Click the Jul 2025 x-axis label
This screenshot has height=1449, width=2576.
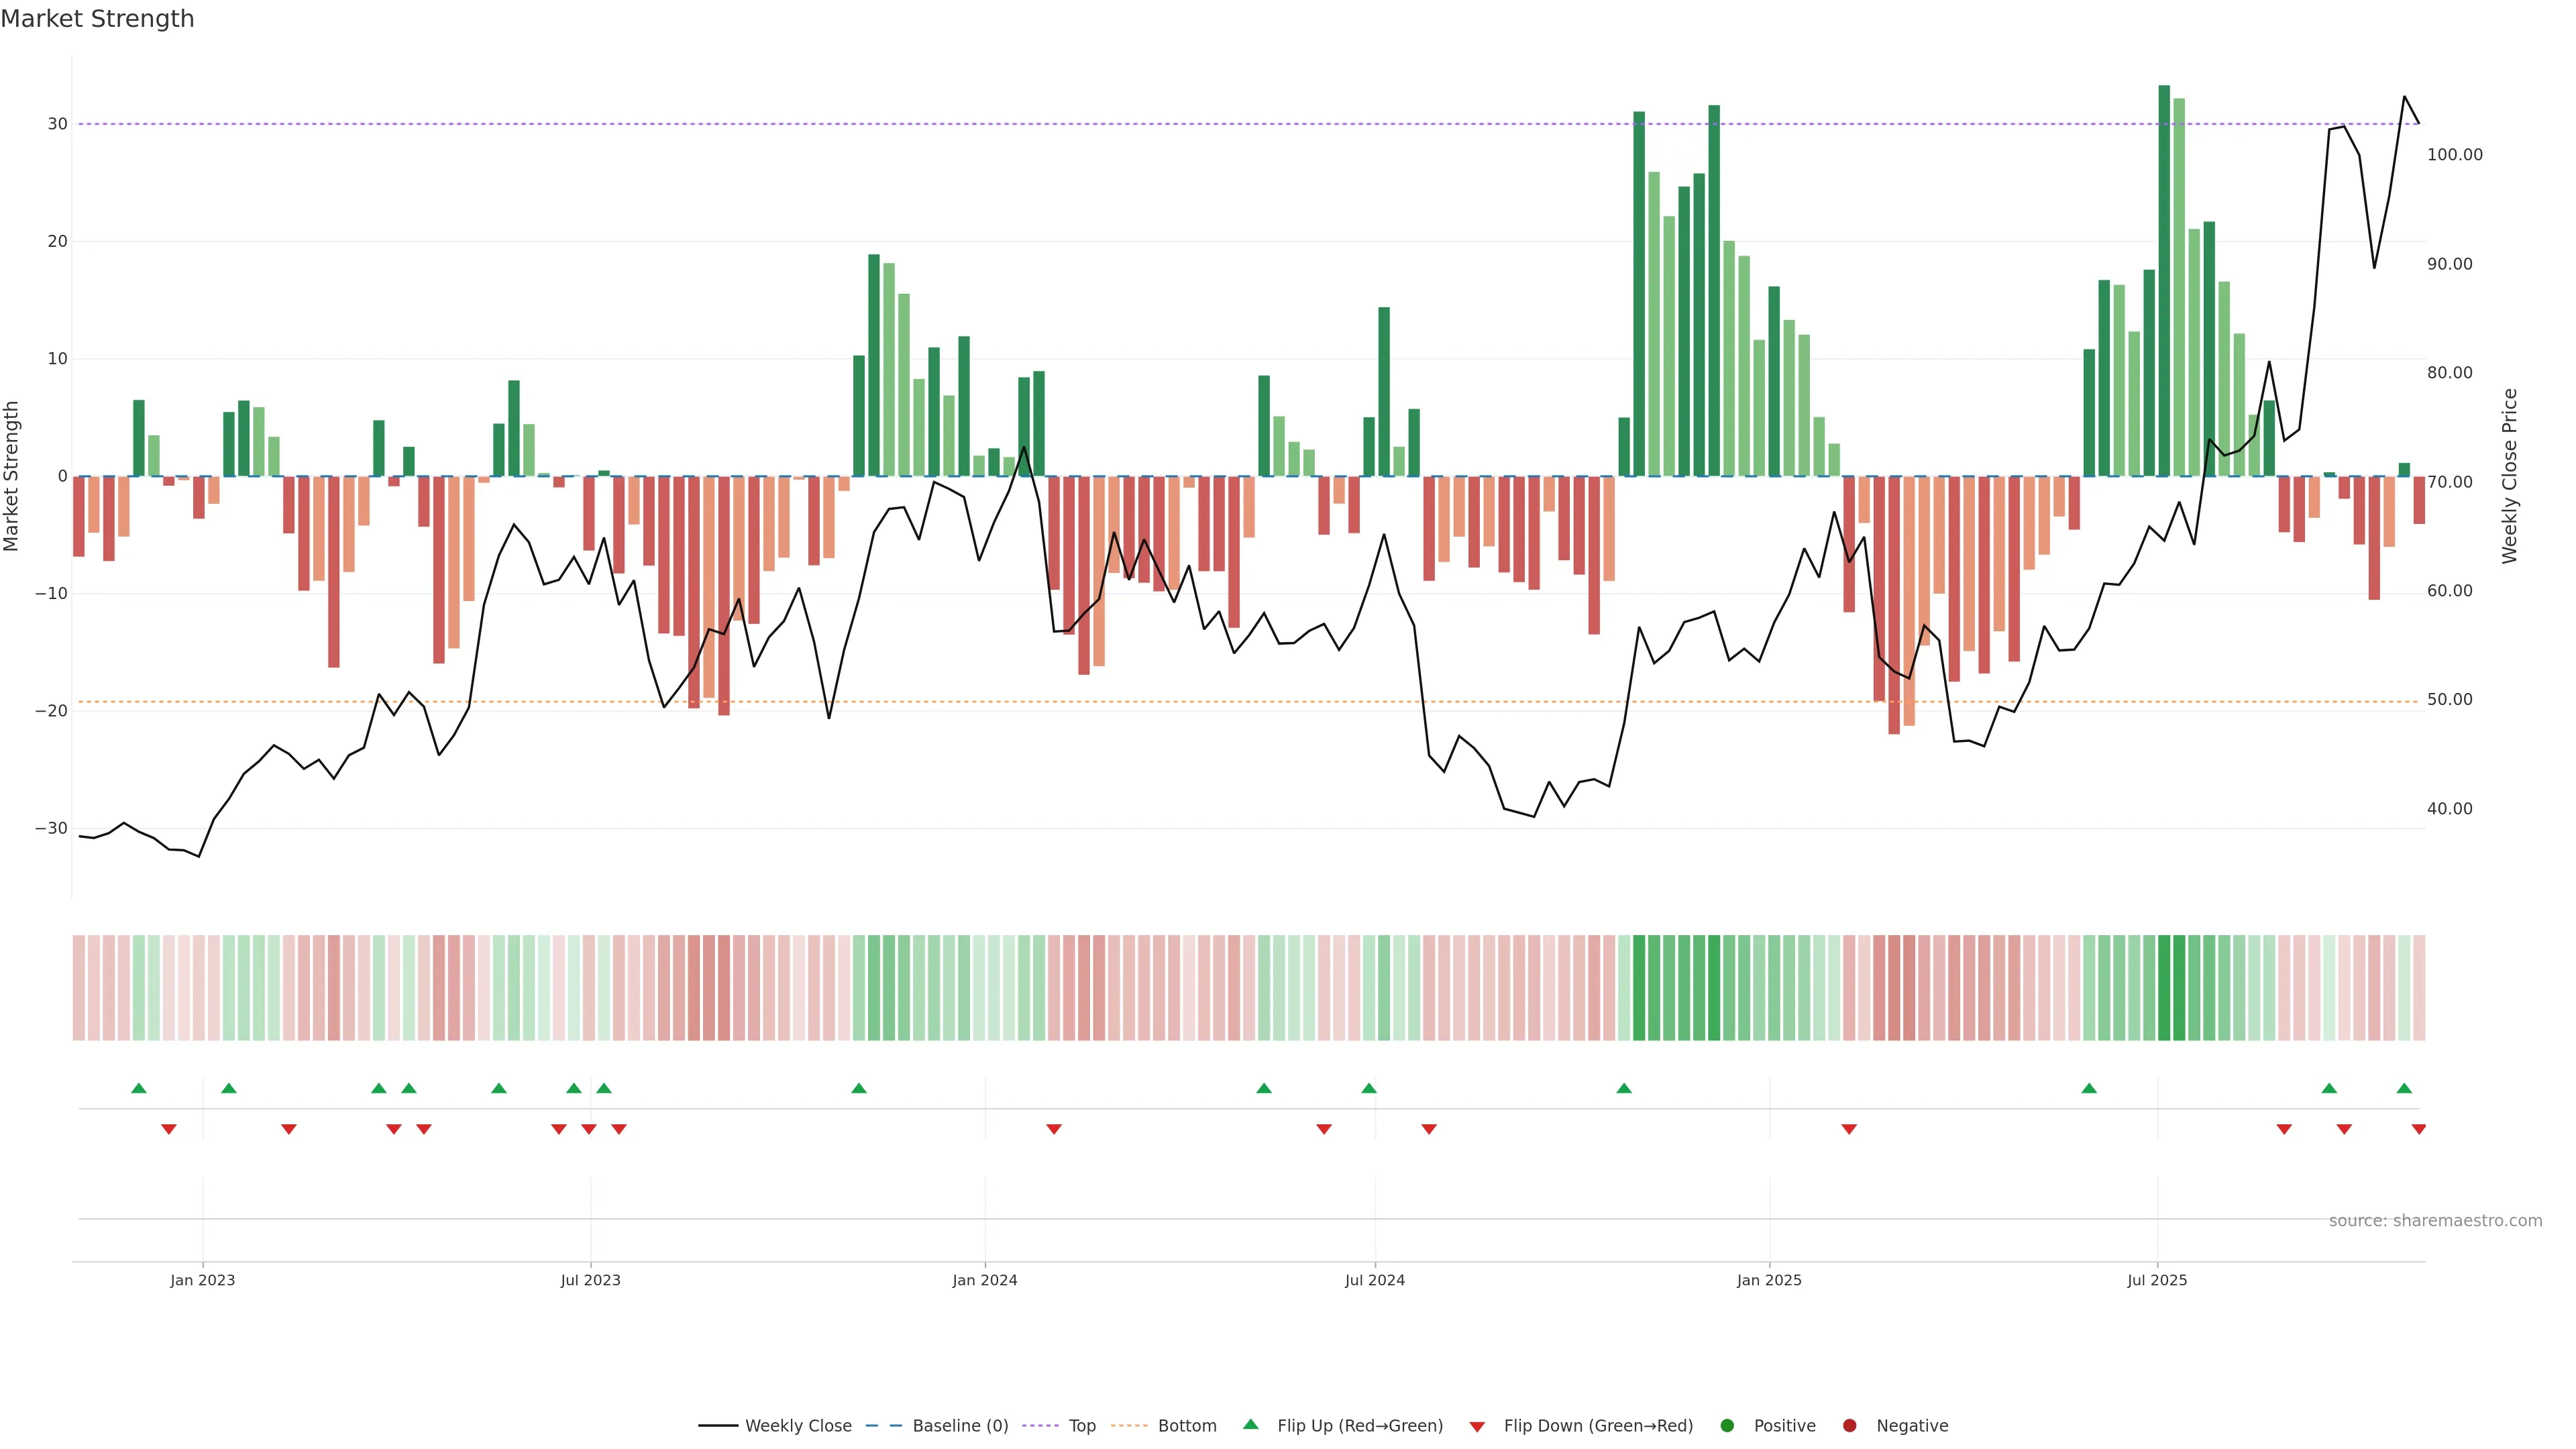(x=2157, y=1281)
